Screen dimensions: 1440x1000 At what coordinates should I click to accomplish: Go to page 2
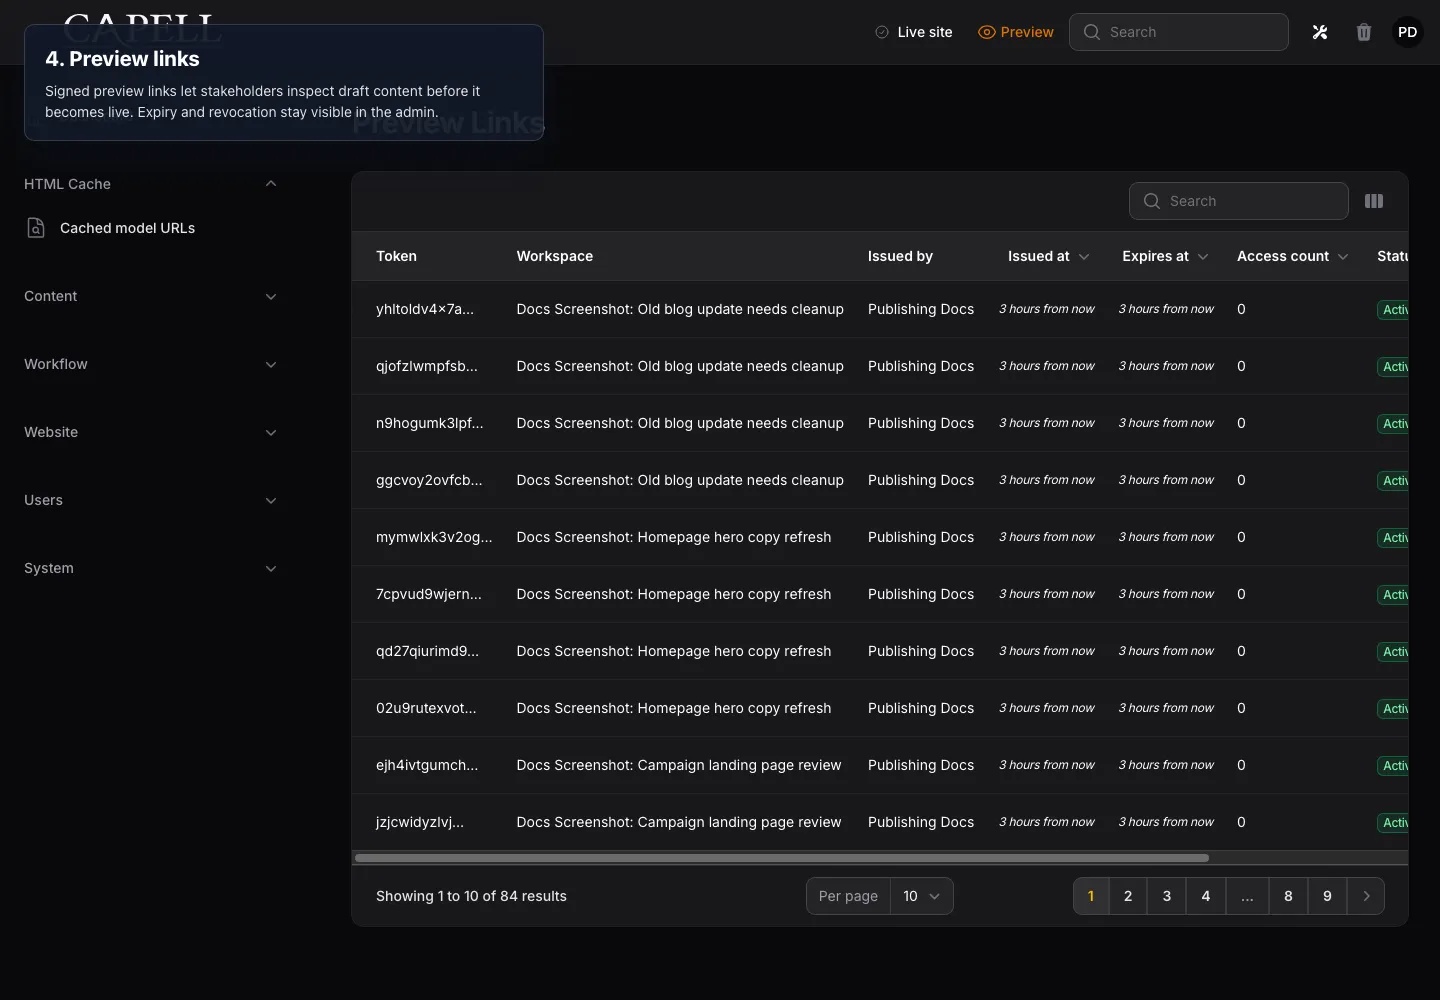pyautogui.click(x=1128, y=896)
